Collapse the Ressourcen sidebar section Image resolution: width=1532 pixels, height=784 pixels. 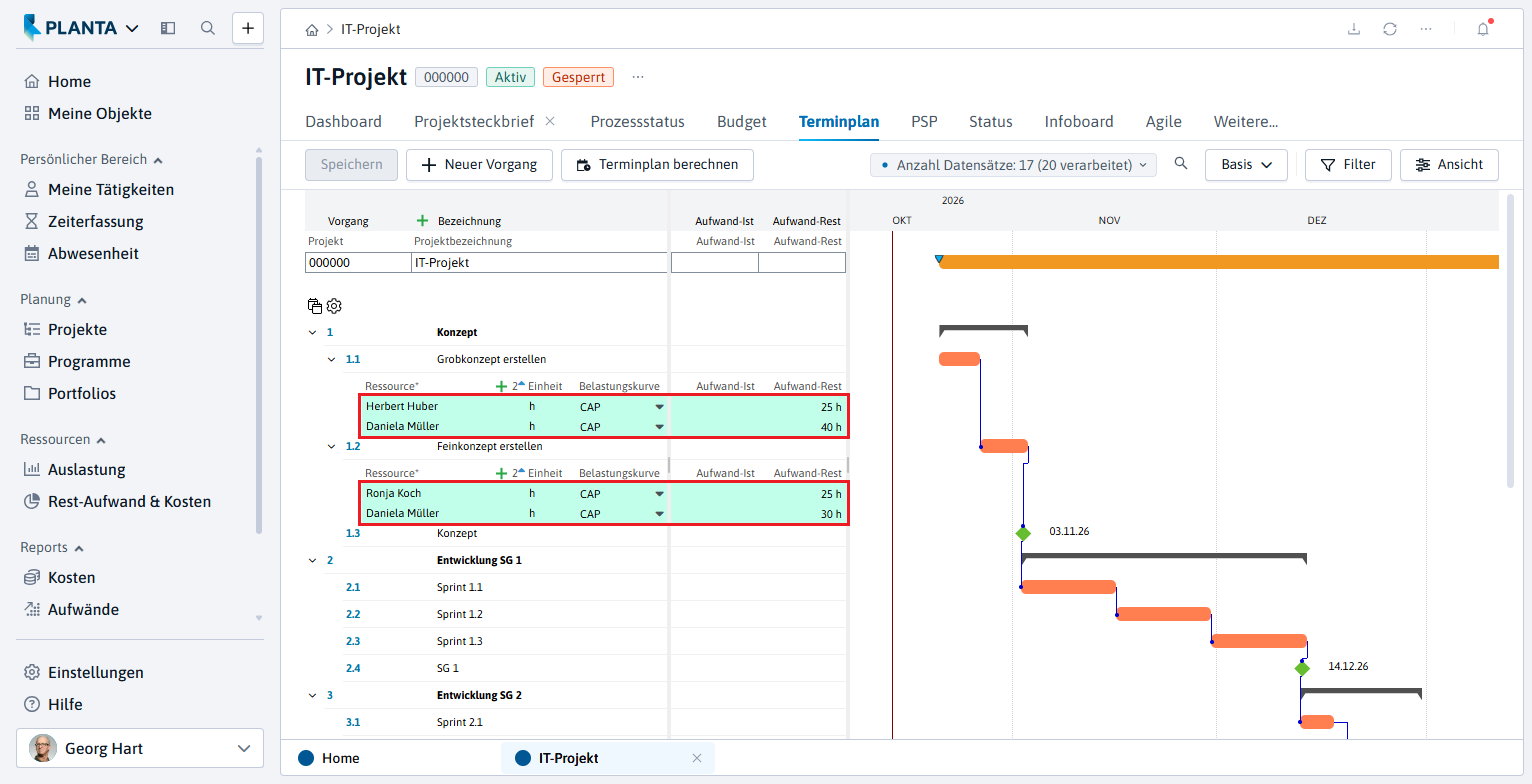pyautogui.click(x=101, y=440)
